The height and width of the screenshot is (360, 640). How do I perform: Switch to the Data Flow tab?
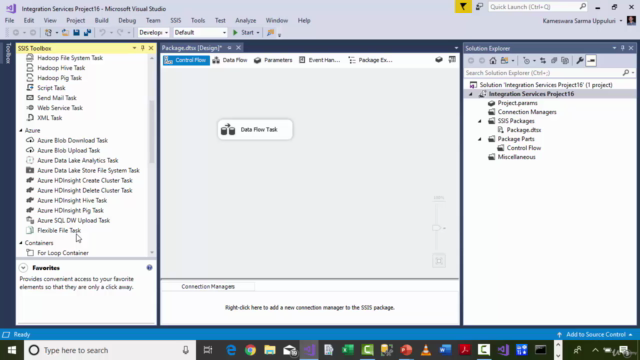(230, 60)
